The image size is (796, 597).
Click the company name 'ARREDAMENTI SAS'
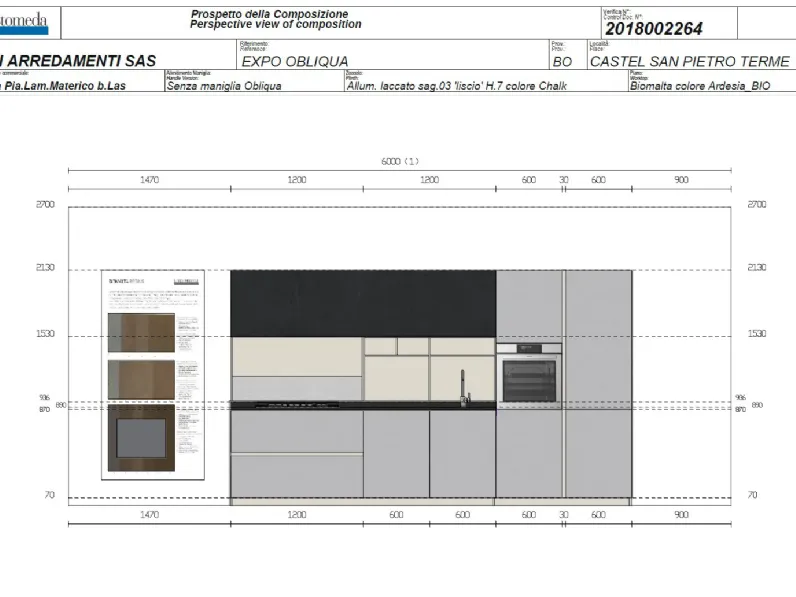tap(81, 61)
